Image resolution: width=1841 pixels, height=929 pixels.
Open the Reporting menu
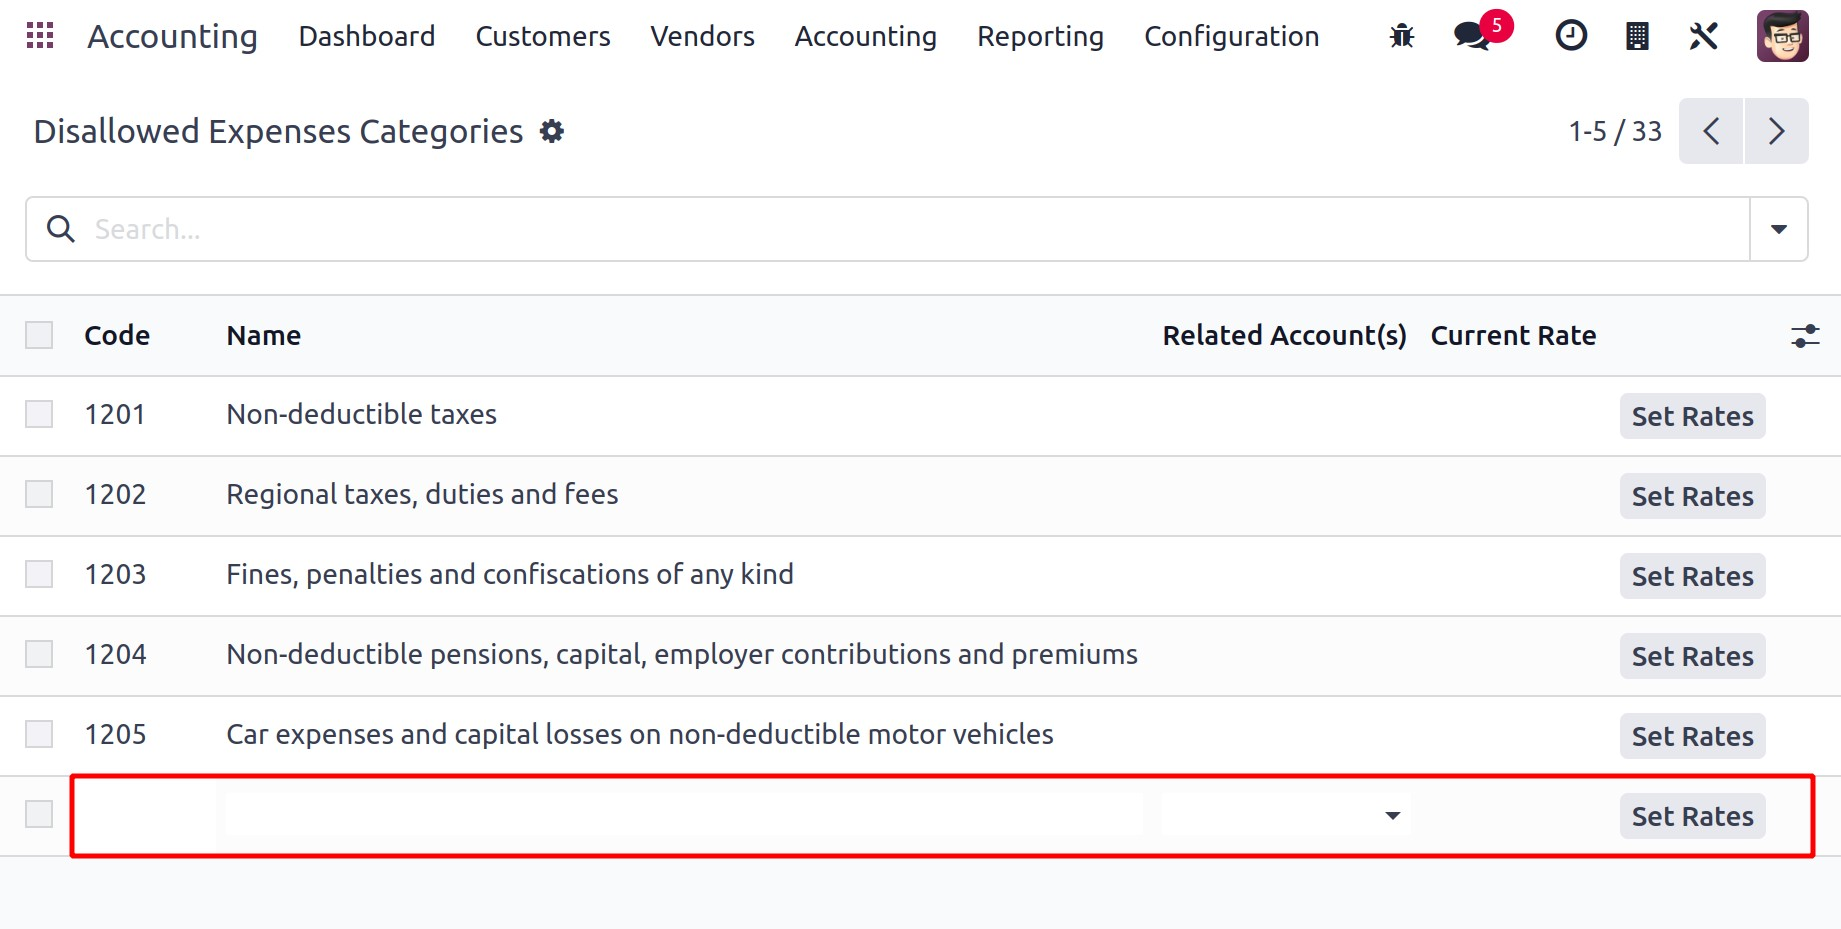[1040, 37]
